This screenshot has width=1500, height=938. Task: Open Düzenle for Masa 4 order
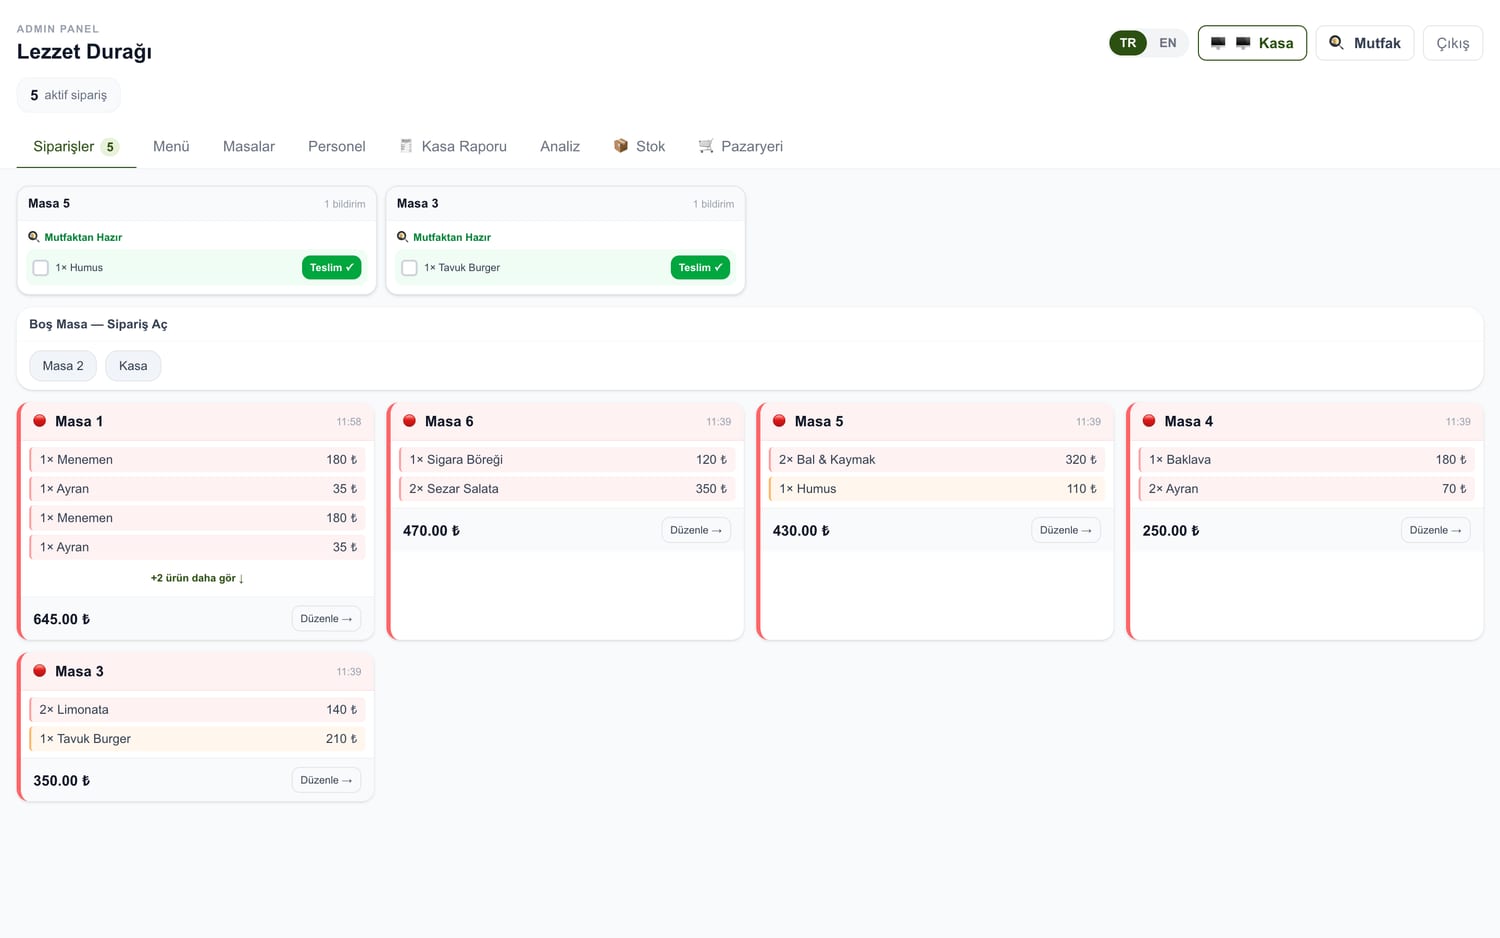coord(1435,530)
